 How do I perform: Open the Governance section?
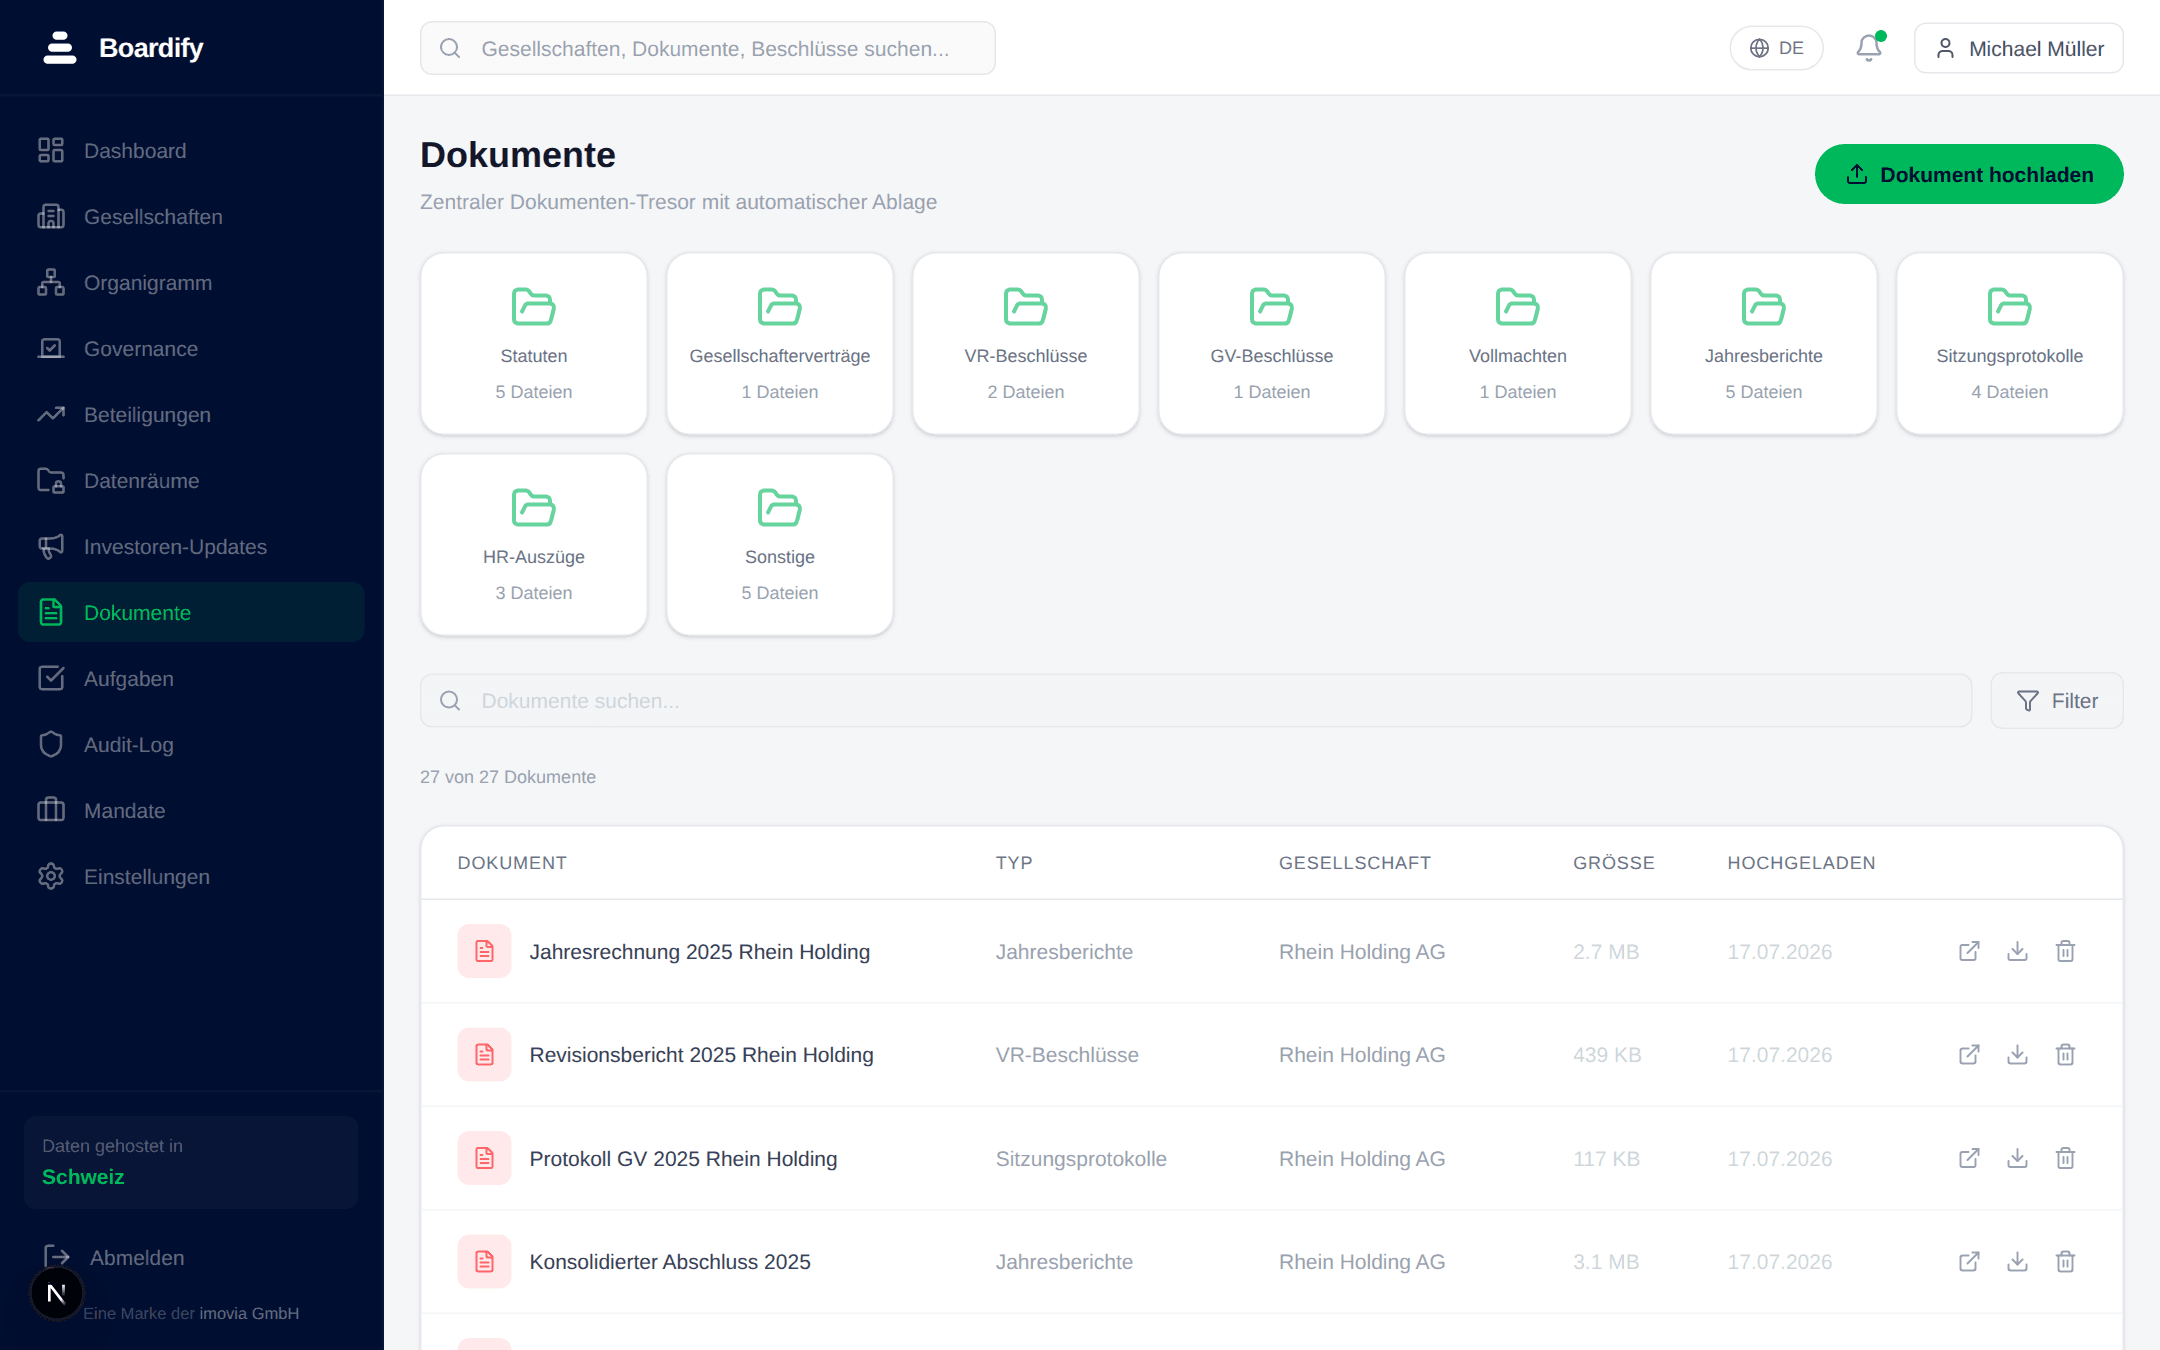click(x=191, y=348)
